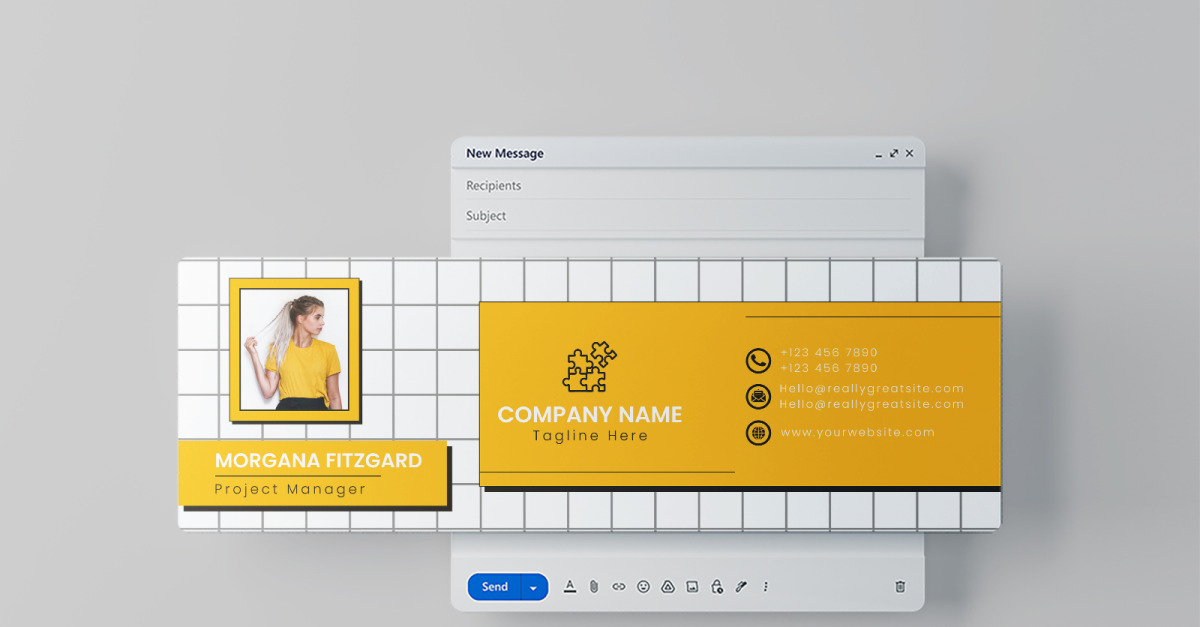Open text formatting color options via the A icon

570,587
